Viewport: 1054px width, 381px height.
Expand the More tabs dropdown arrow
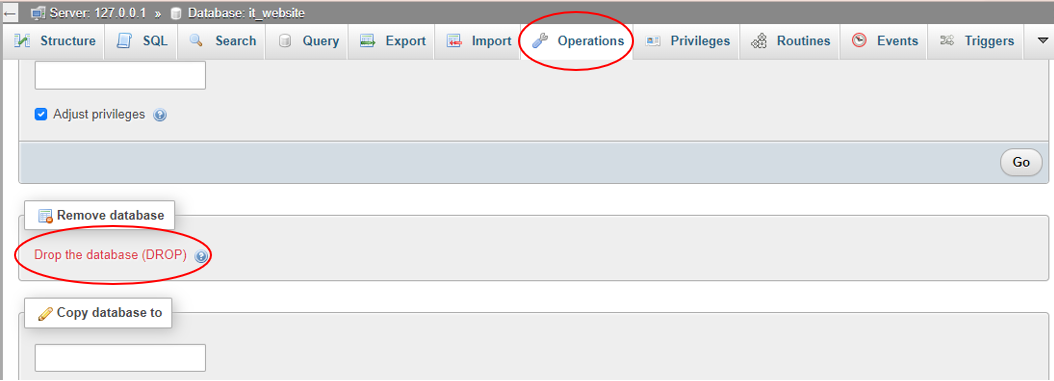(x=1039, y=41)
